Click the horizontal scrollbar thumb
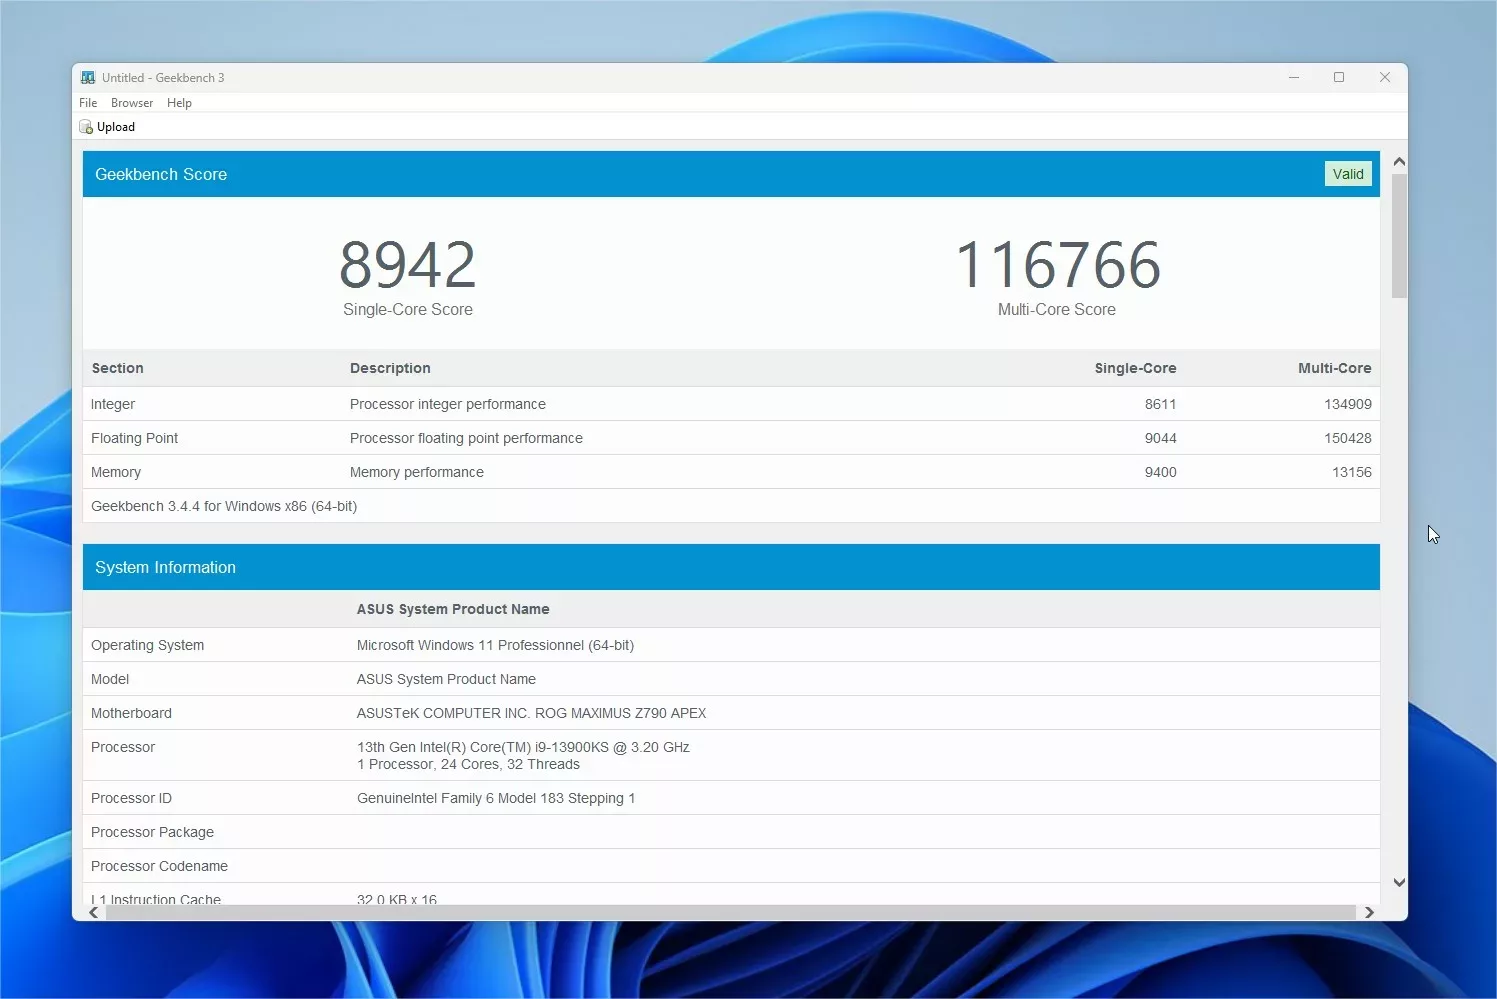The width and height of the screenshot is (1497, 999). click(730, 912)
